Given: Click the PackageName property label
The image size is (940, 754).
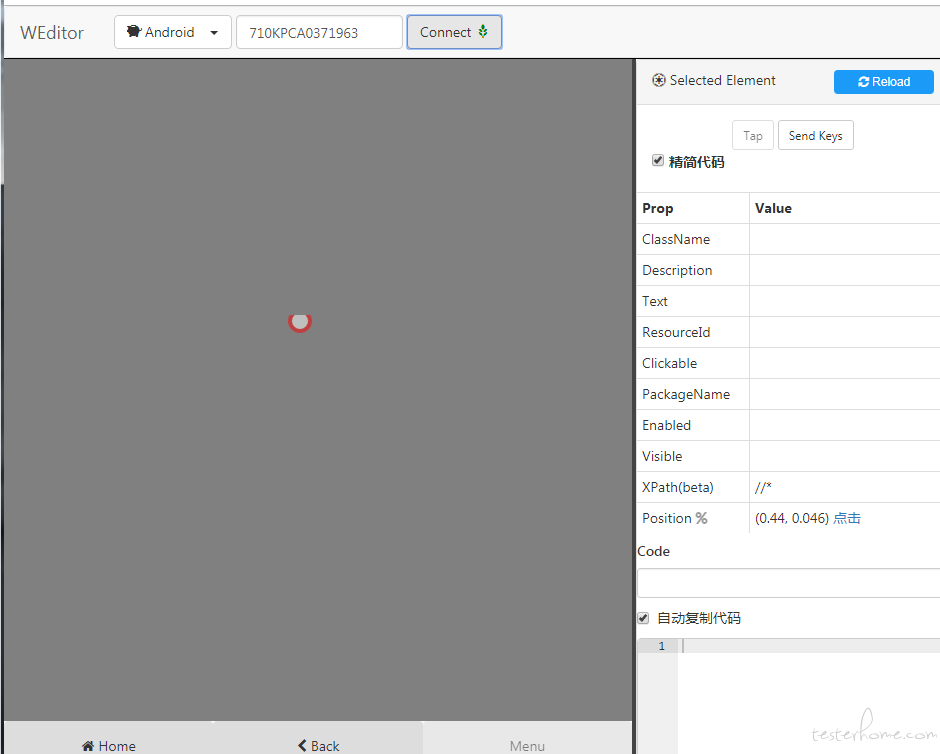Looking at the screenshot, I should [686, 394].
